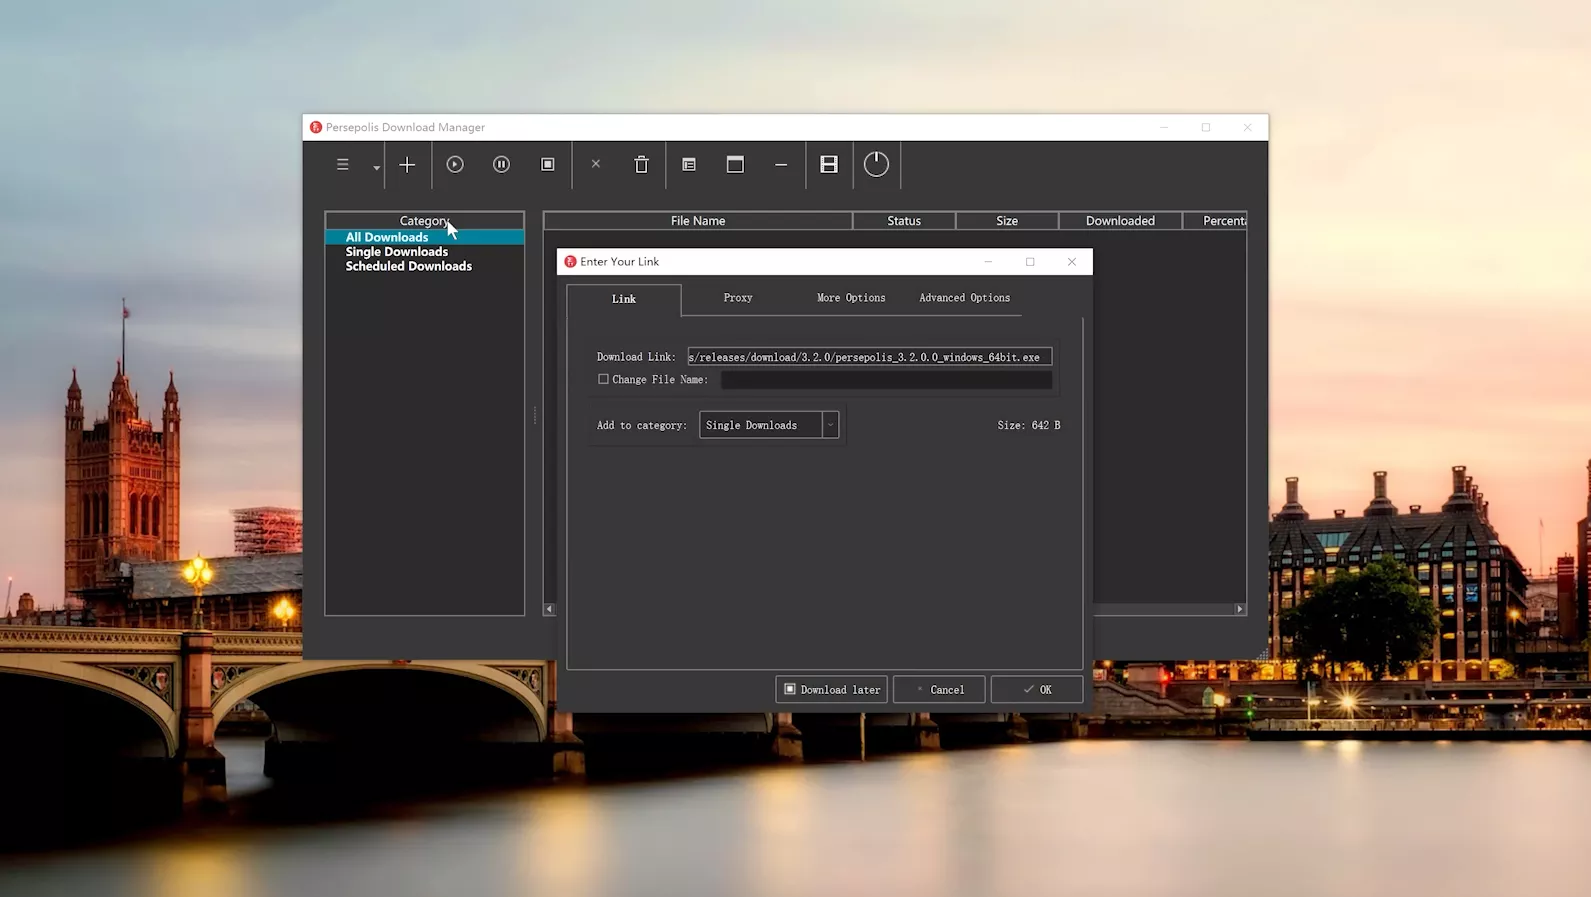This screenshot has height=897, width=1591.
Task: Open the download properties icon
Action: tap(689, 165)
